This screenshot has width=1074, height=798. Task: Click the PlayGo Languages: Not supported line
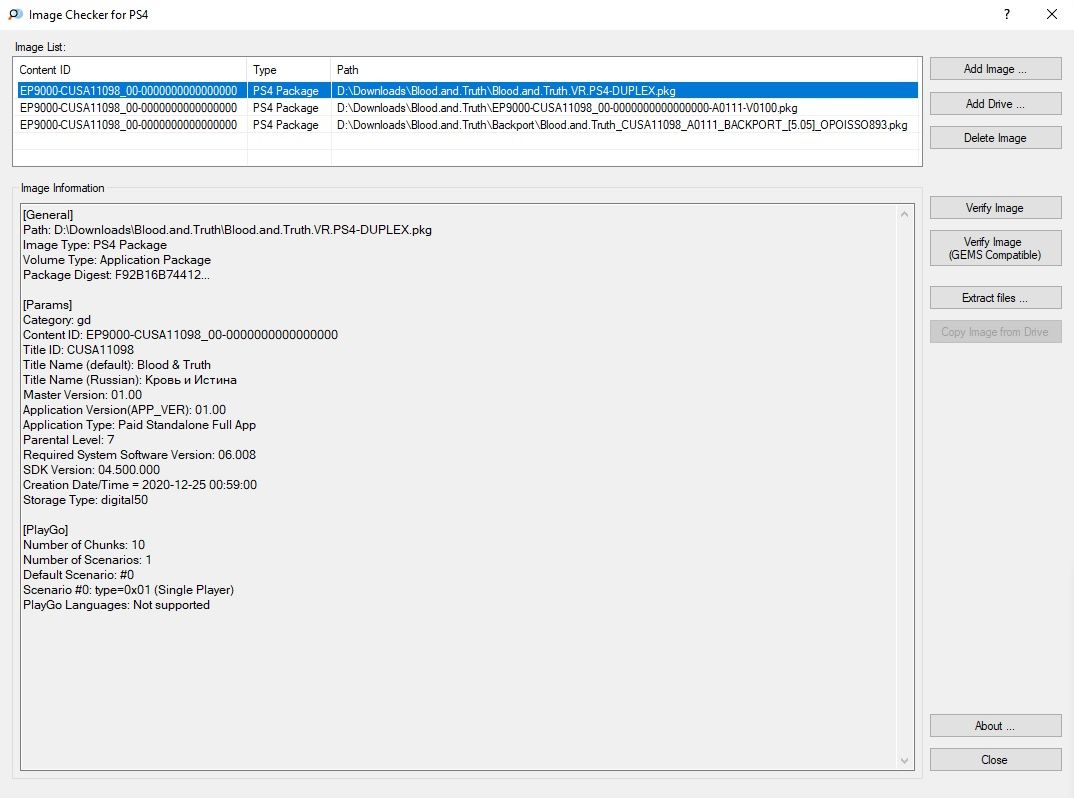pyautogui.click(x=116, y=605)
